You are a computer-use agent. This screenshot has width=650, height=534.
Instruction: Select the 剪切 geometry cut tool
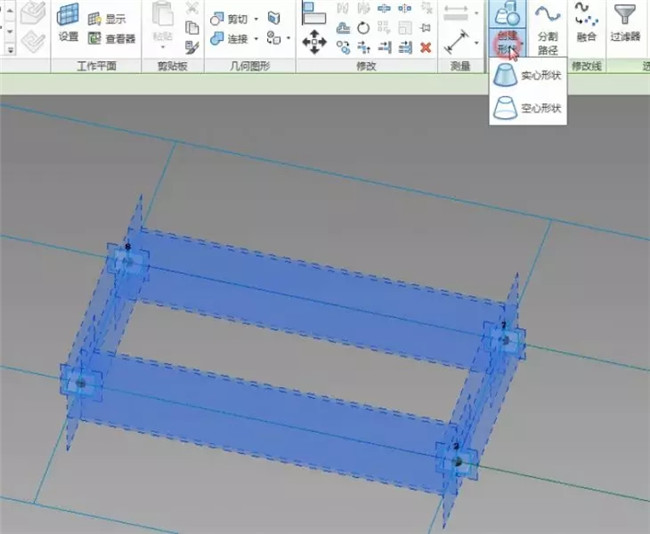[x=229, y=19]
